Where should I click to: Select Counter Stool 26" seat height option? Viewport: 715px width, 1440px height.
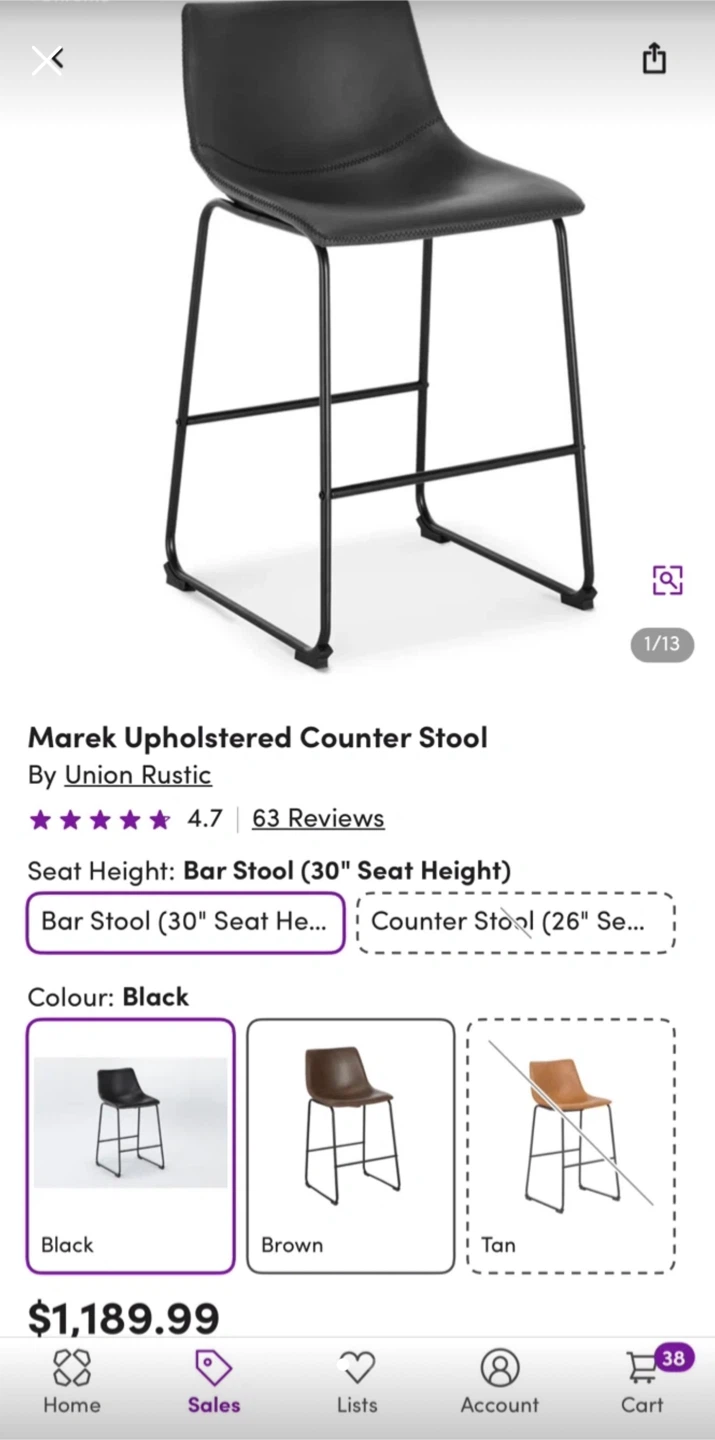click(515, 922)
